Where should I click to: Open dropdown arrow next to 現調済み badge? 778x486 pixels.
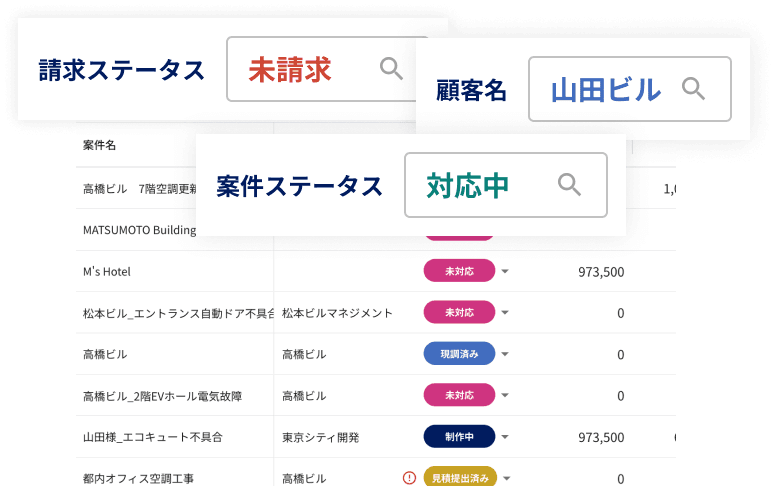(505, 354)
